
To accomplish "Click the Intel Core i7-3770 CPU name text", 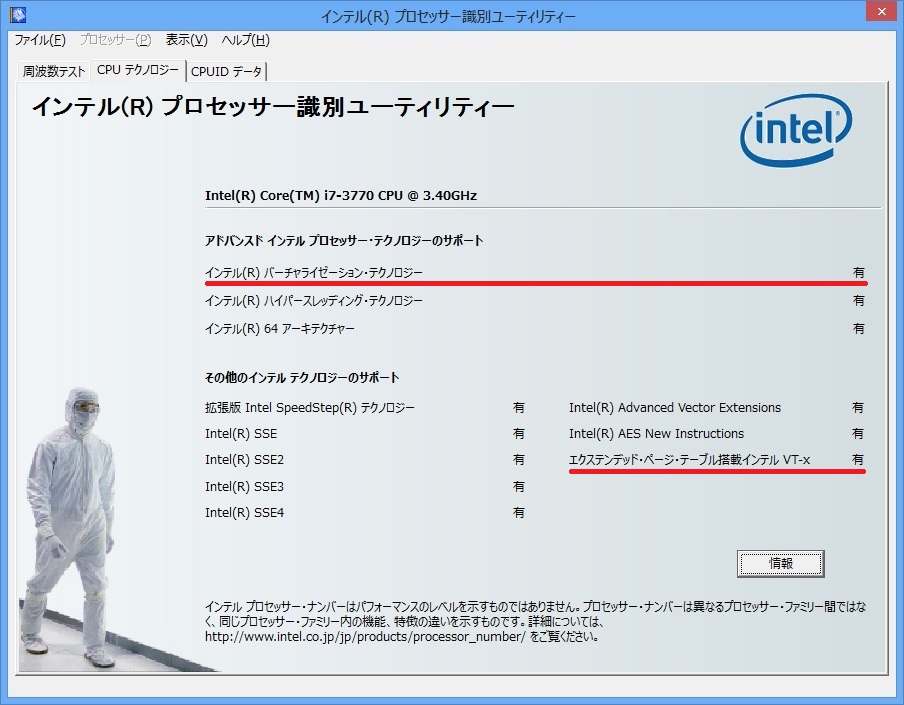I will (341, 195).
